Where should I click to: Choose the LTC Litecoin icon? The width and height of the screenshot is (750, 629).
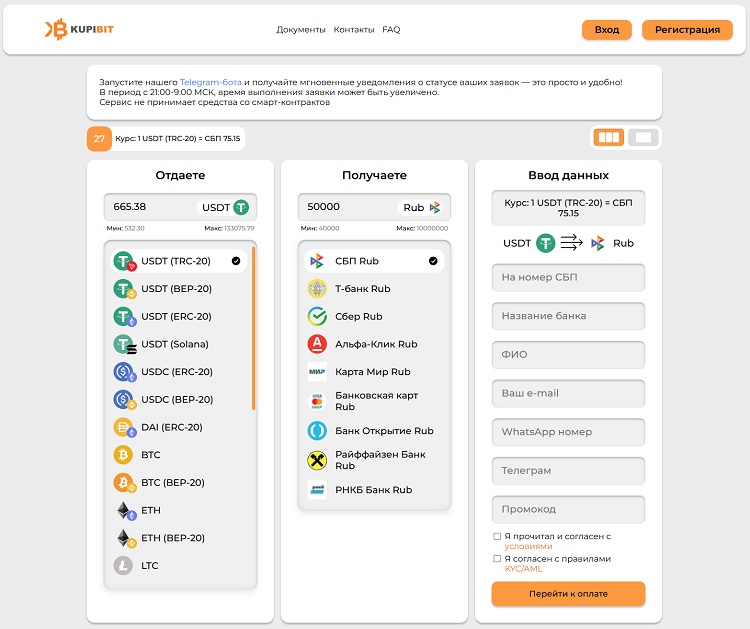pyautogui.click(x=123, y=566)
